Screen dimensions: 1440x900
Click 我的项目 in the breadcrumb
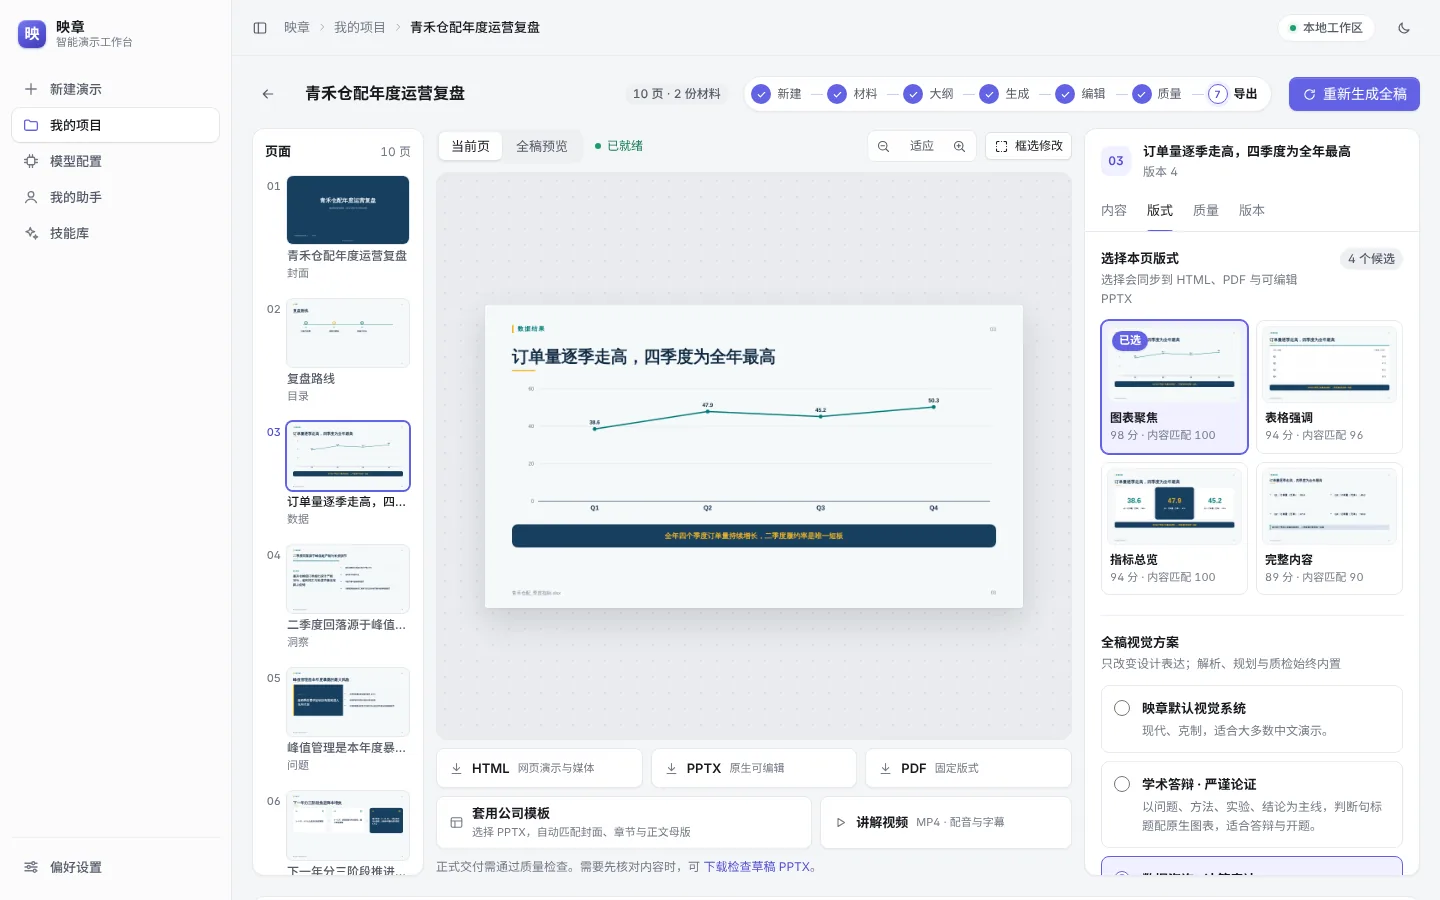[x=360, y=28]
